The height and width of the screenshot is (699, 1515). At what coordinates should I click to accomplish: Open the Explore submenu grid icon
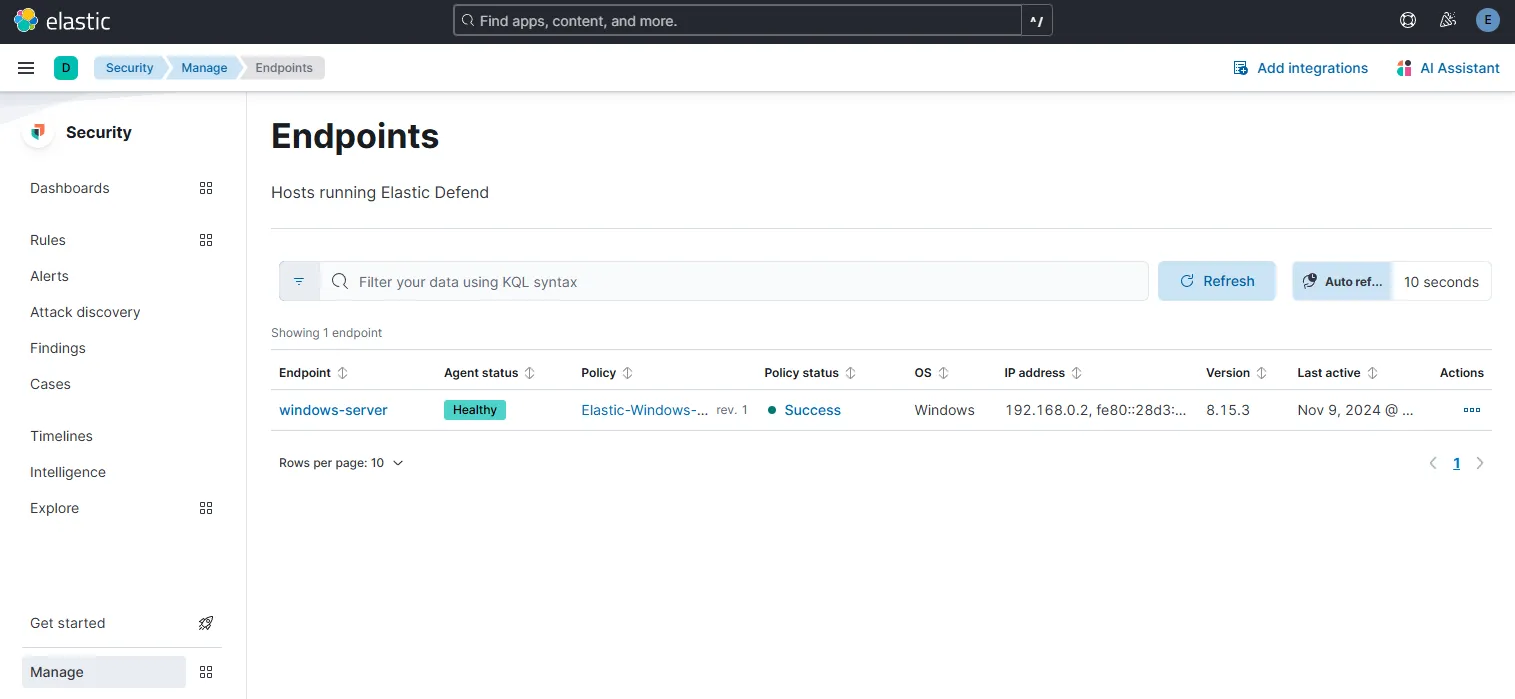point(206,508)
